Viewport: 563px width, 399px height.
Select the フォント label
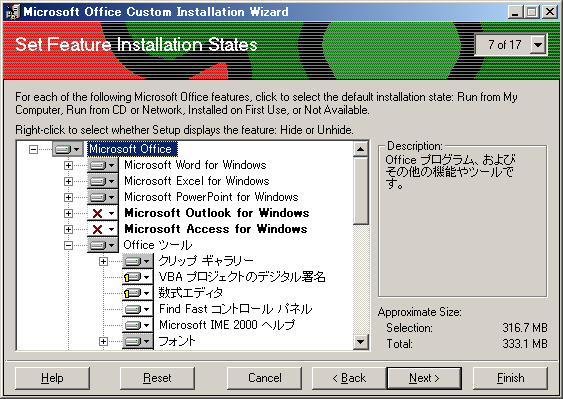point(177,341)
